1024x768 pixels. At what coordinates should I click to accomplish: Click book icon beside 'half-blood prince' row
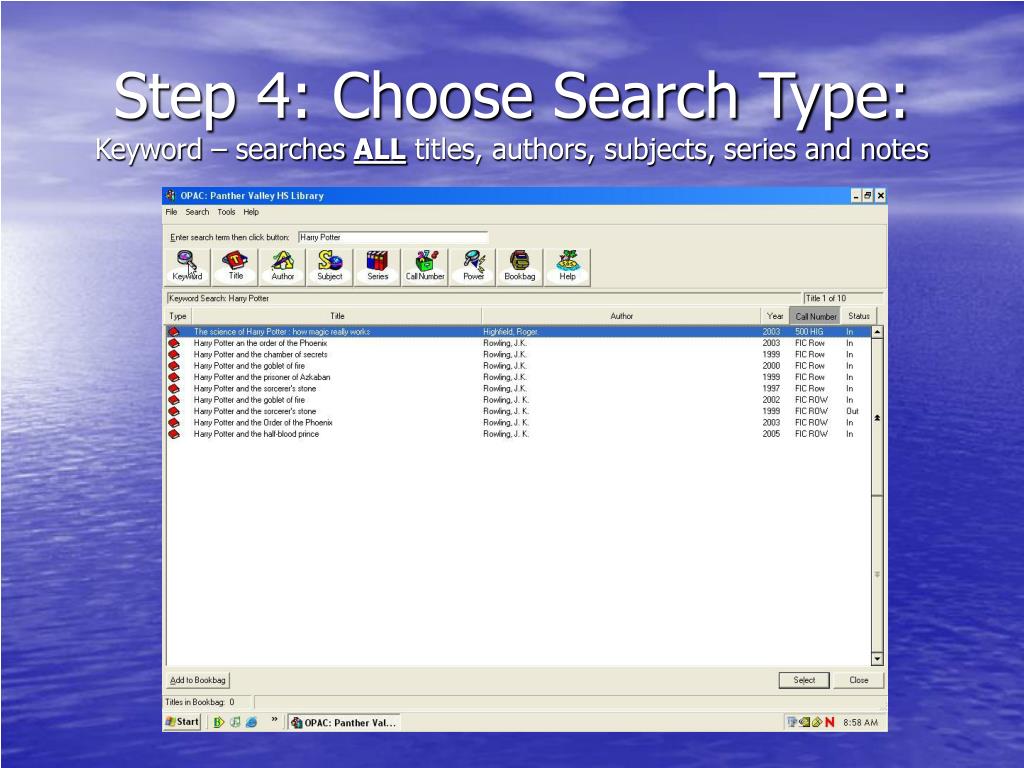(x=174, y=434)
